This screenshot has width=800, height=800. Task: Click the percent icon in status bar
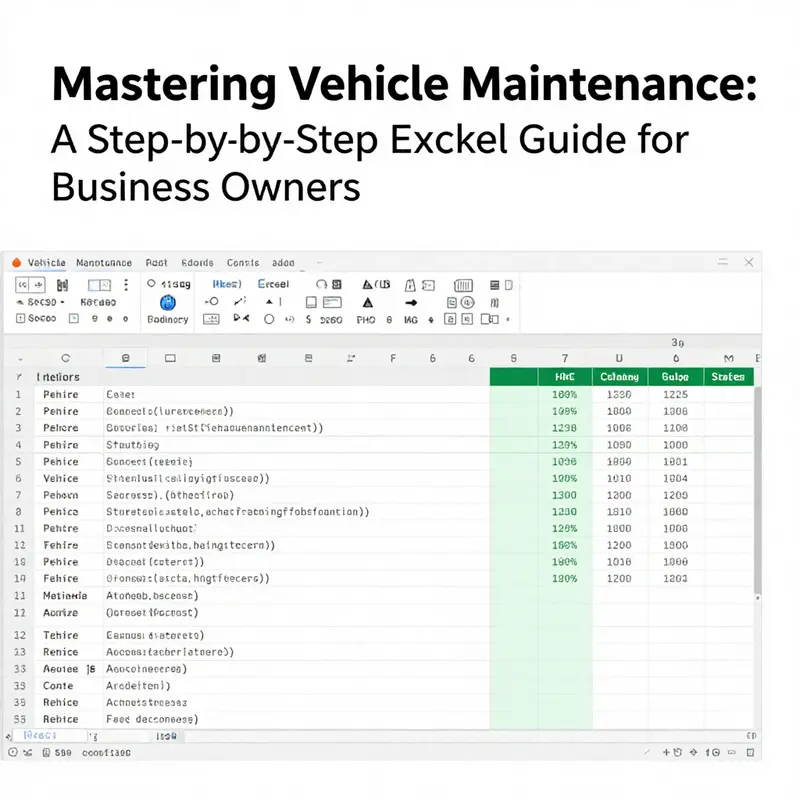click(27, 753)
